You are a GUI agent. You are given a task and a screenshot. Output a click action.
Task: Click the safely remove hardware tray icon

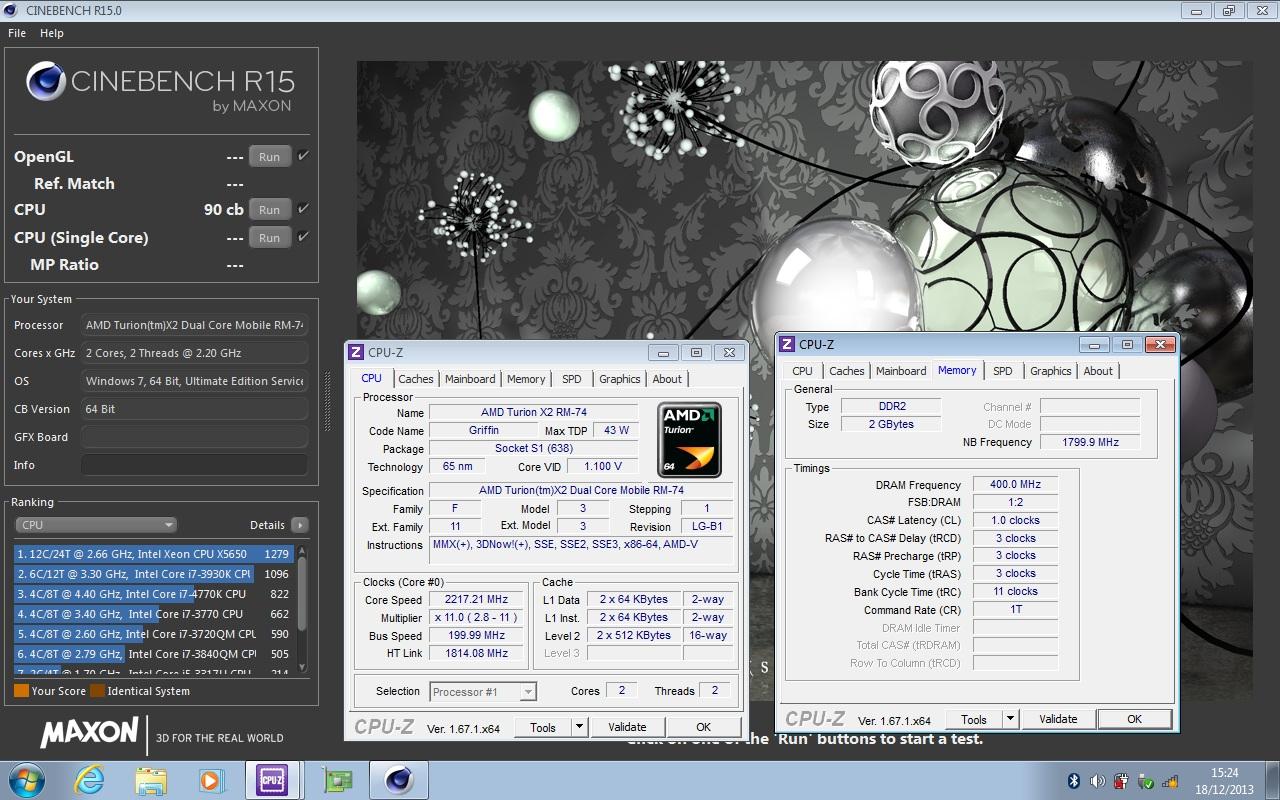click(x=1147, y=781)
